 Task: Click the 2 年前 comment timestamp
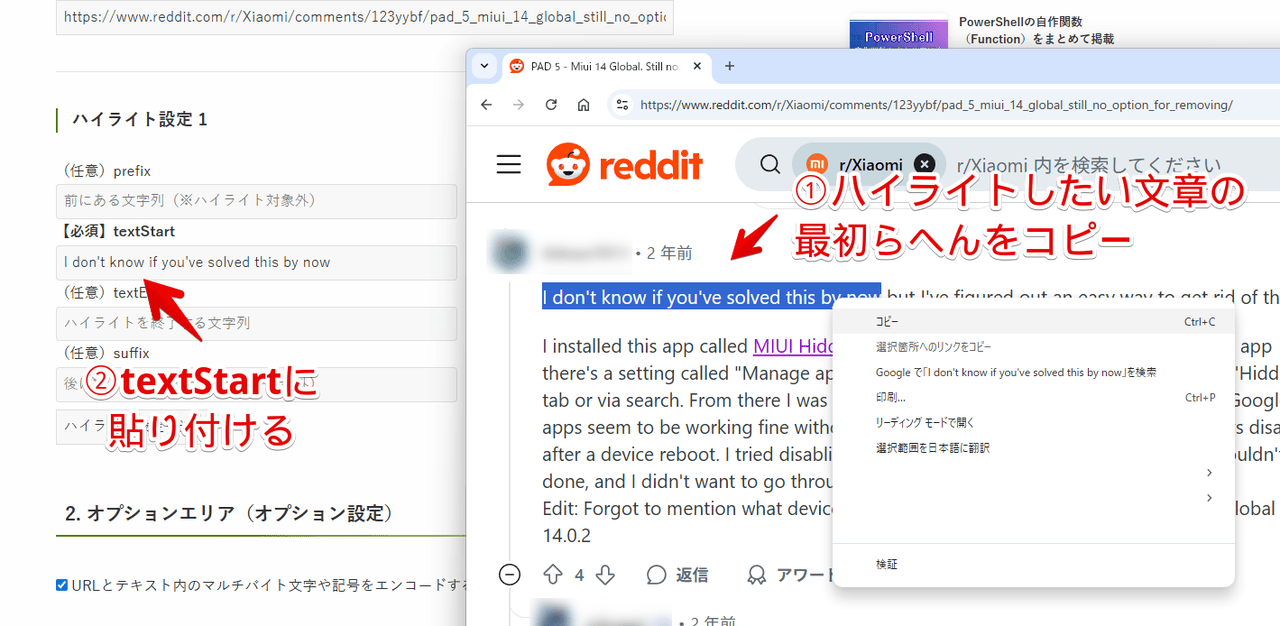tap(669, 253)
